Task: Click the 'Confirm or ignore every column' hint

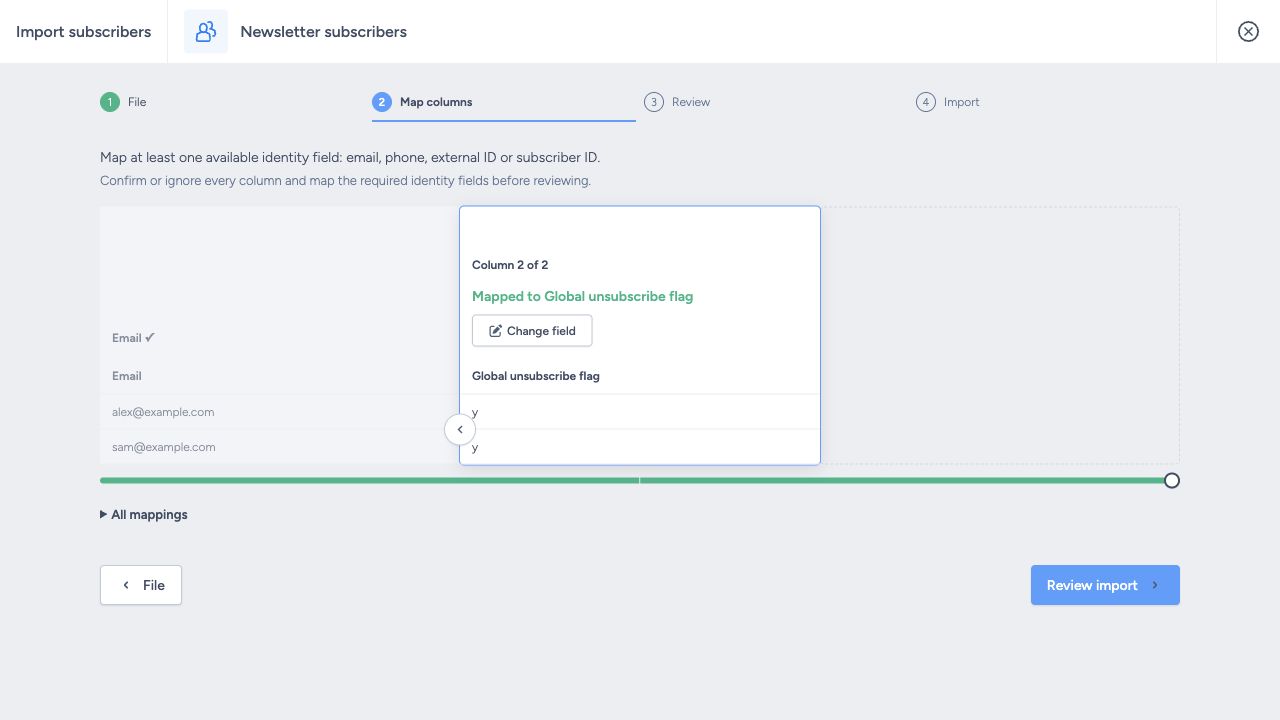Action: pyautogui.click(x=345, y=181)
